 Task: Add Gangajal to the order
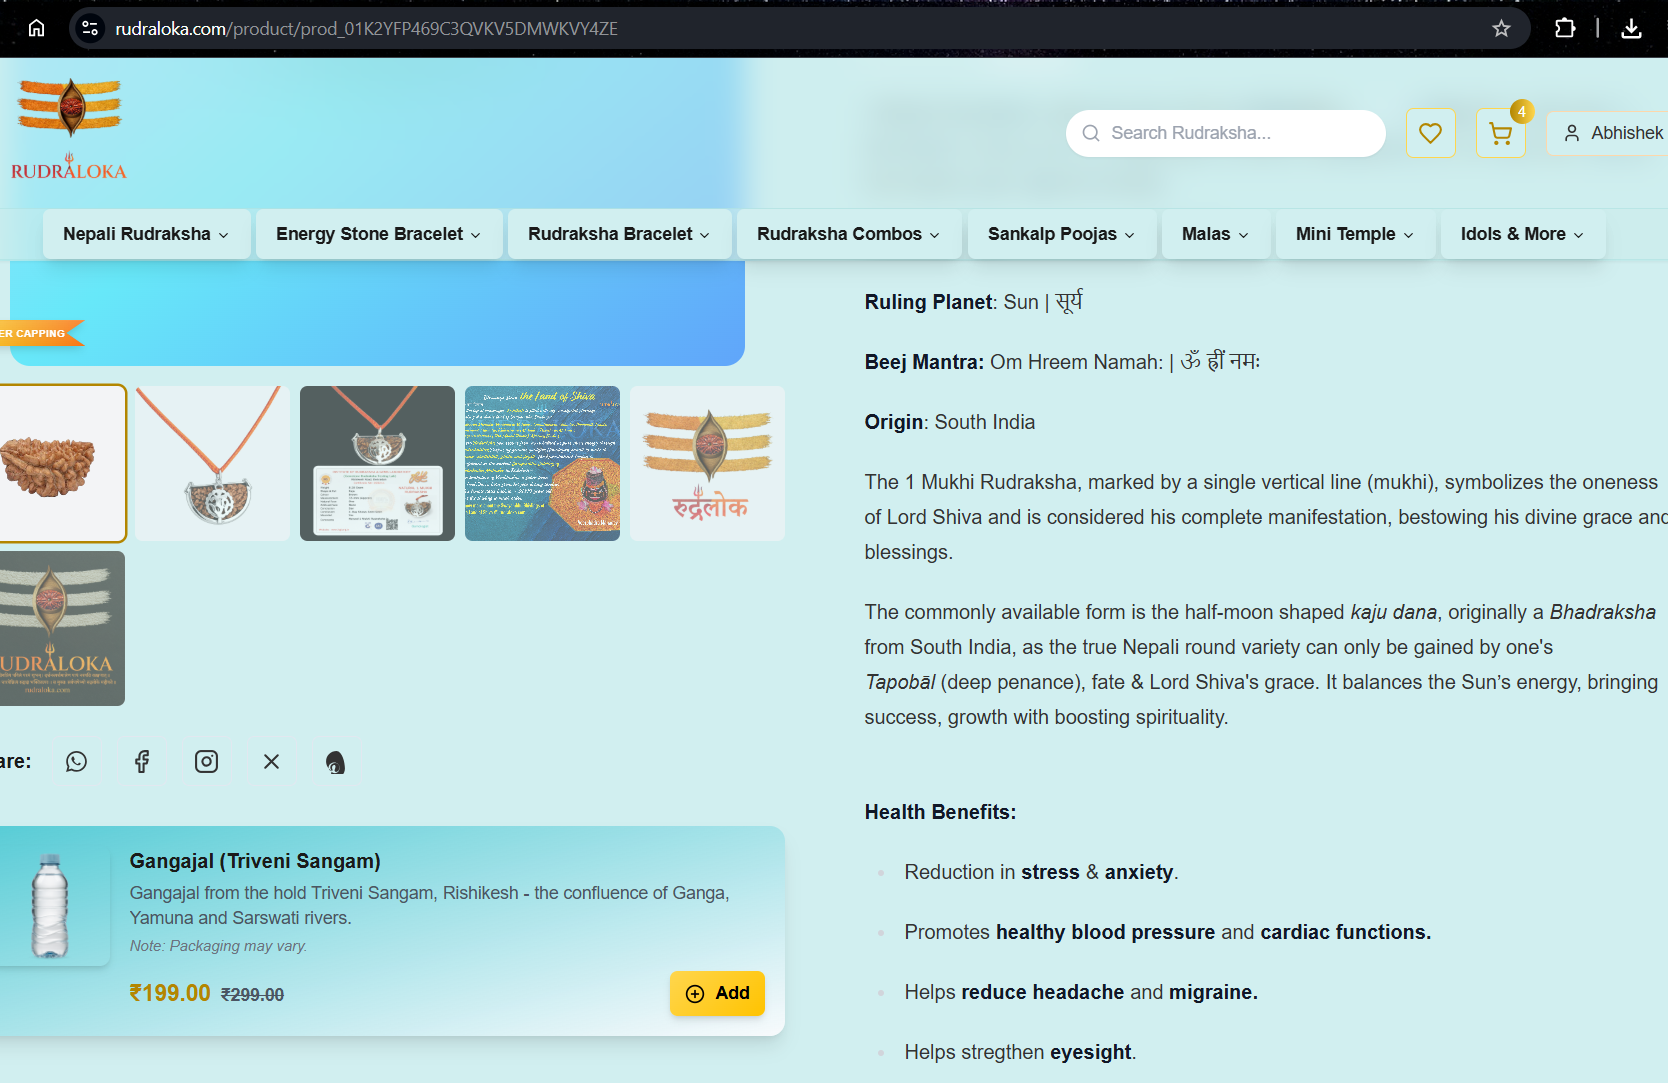[x=717, y=993]
